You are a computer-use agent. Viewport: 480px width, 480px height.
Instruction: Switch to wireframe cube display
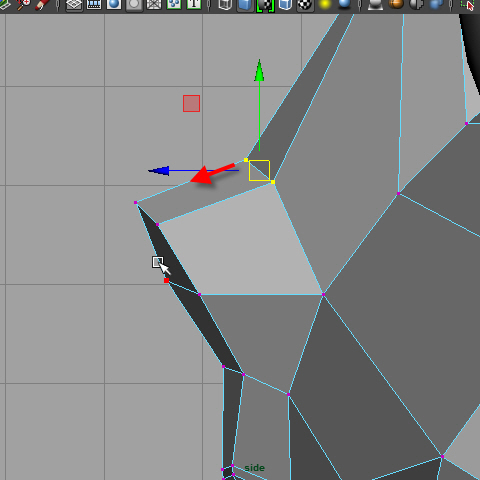[225, 4]
